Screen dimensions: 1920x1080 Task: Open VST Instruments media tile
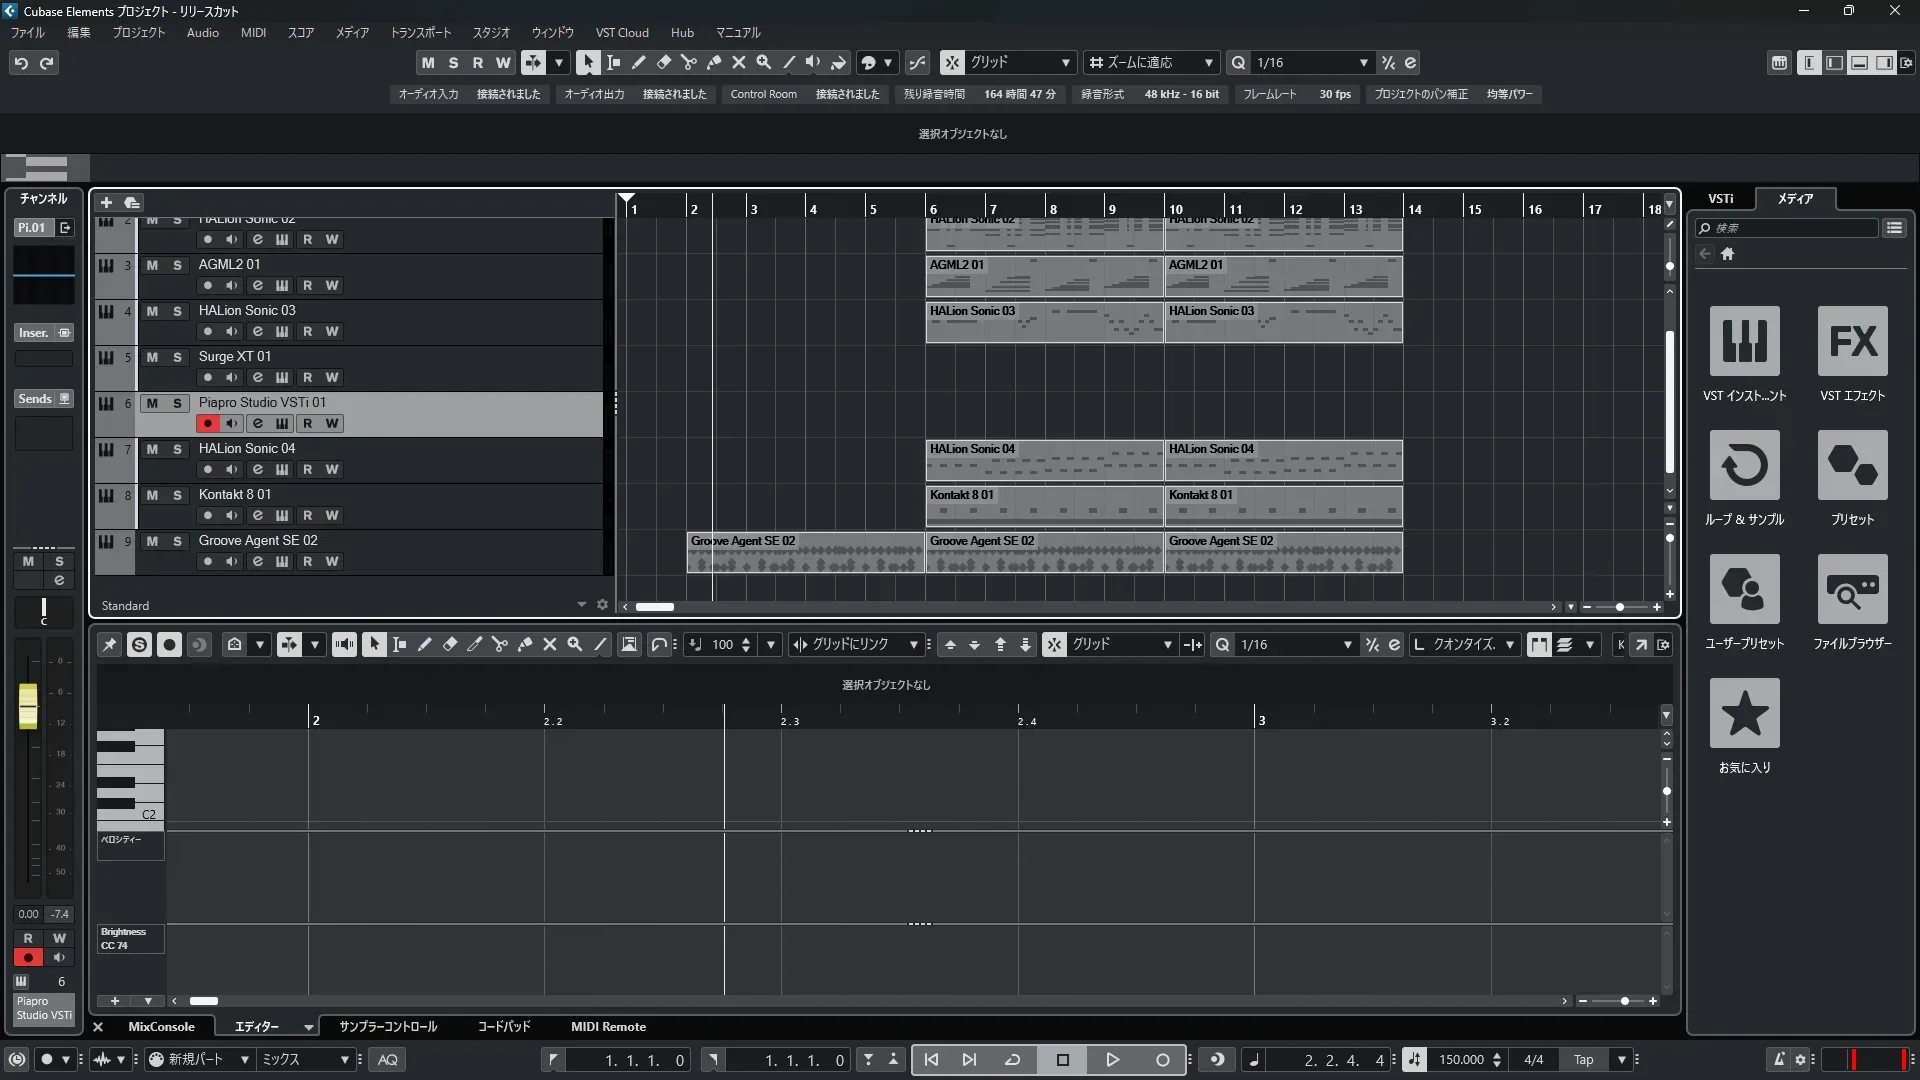click(1744, 342)
